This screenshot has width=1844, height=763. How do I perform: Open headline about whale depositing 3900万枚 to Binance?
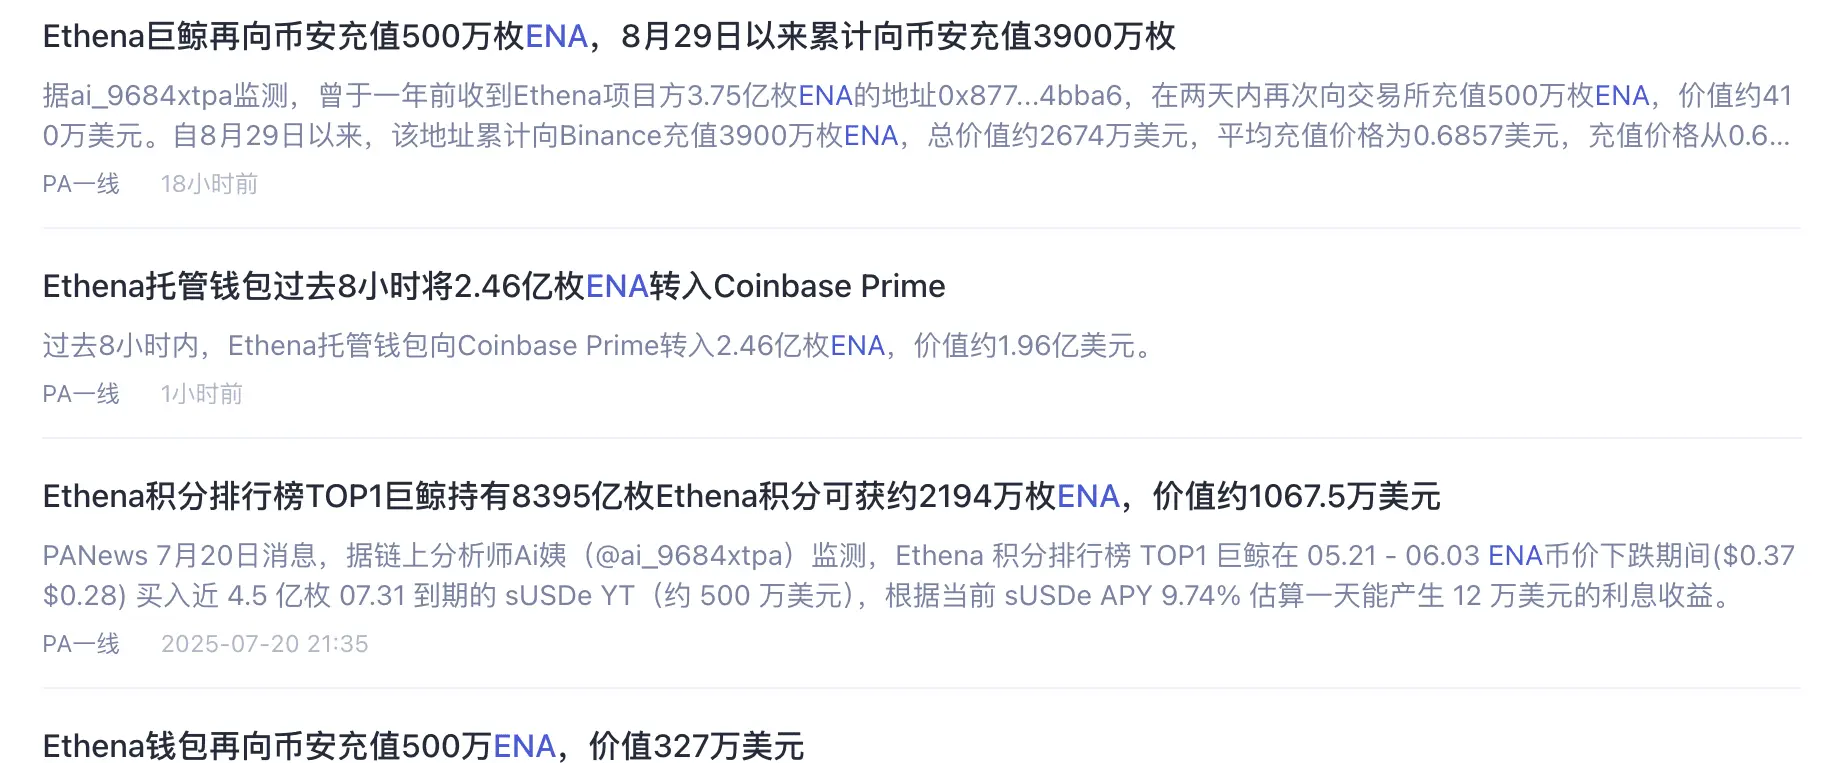[x=608, y=37]
